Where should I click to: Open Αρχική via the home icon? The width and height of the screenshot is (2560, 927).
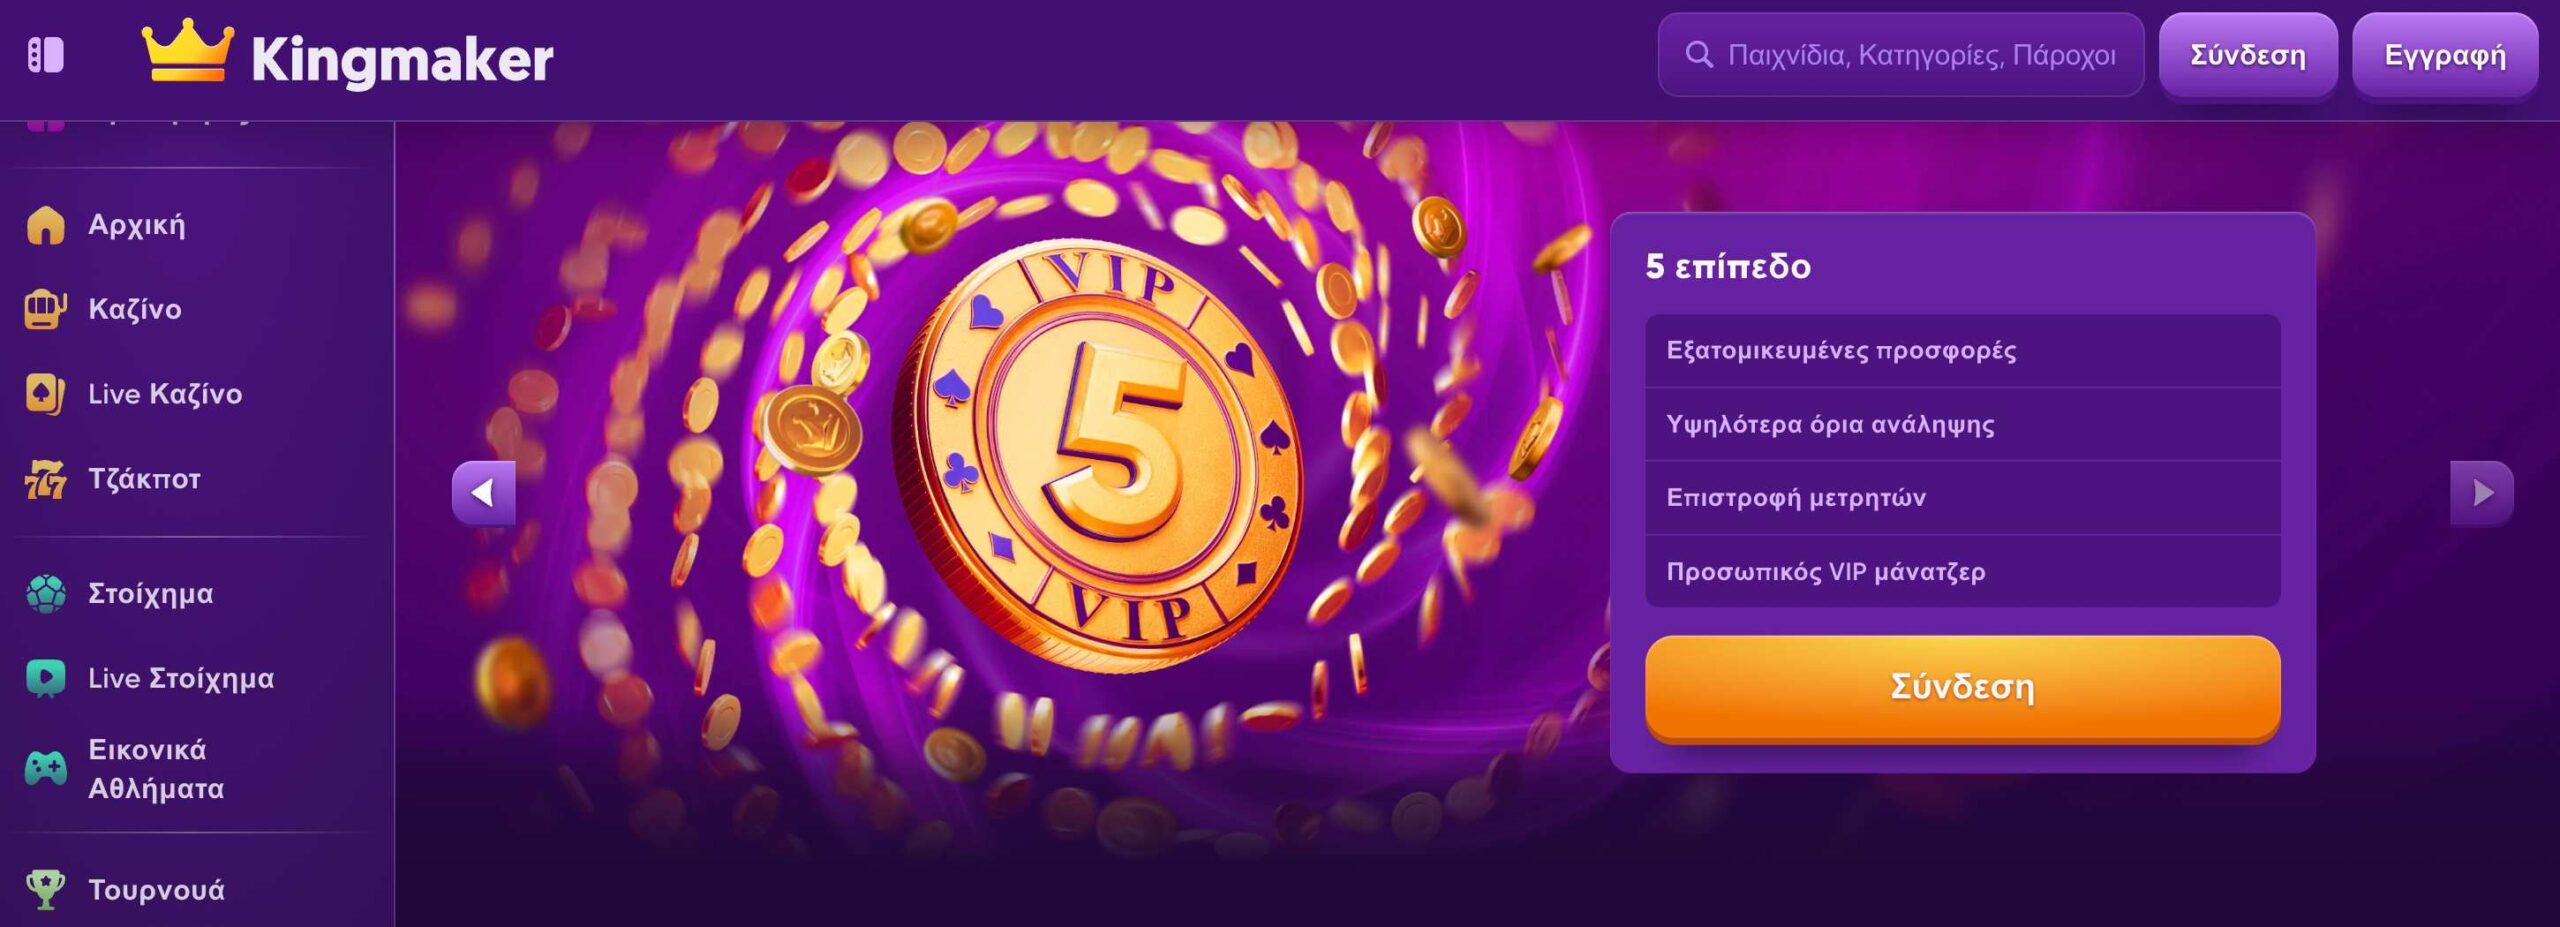click(x=45, y=225)
